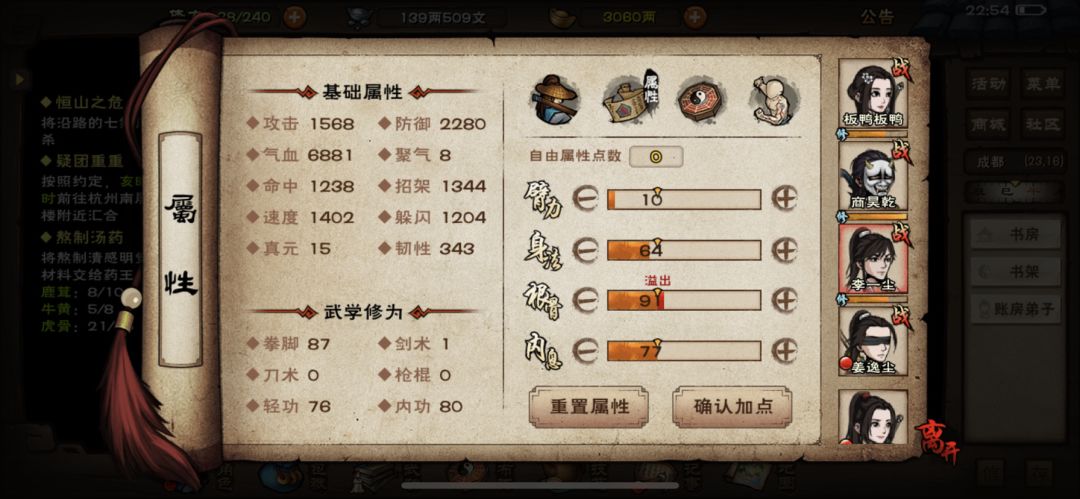
Task: Click the 重置属性 button
Action: coord(589,407)
